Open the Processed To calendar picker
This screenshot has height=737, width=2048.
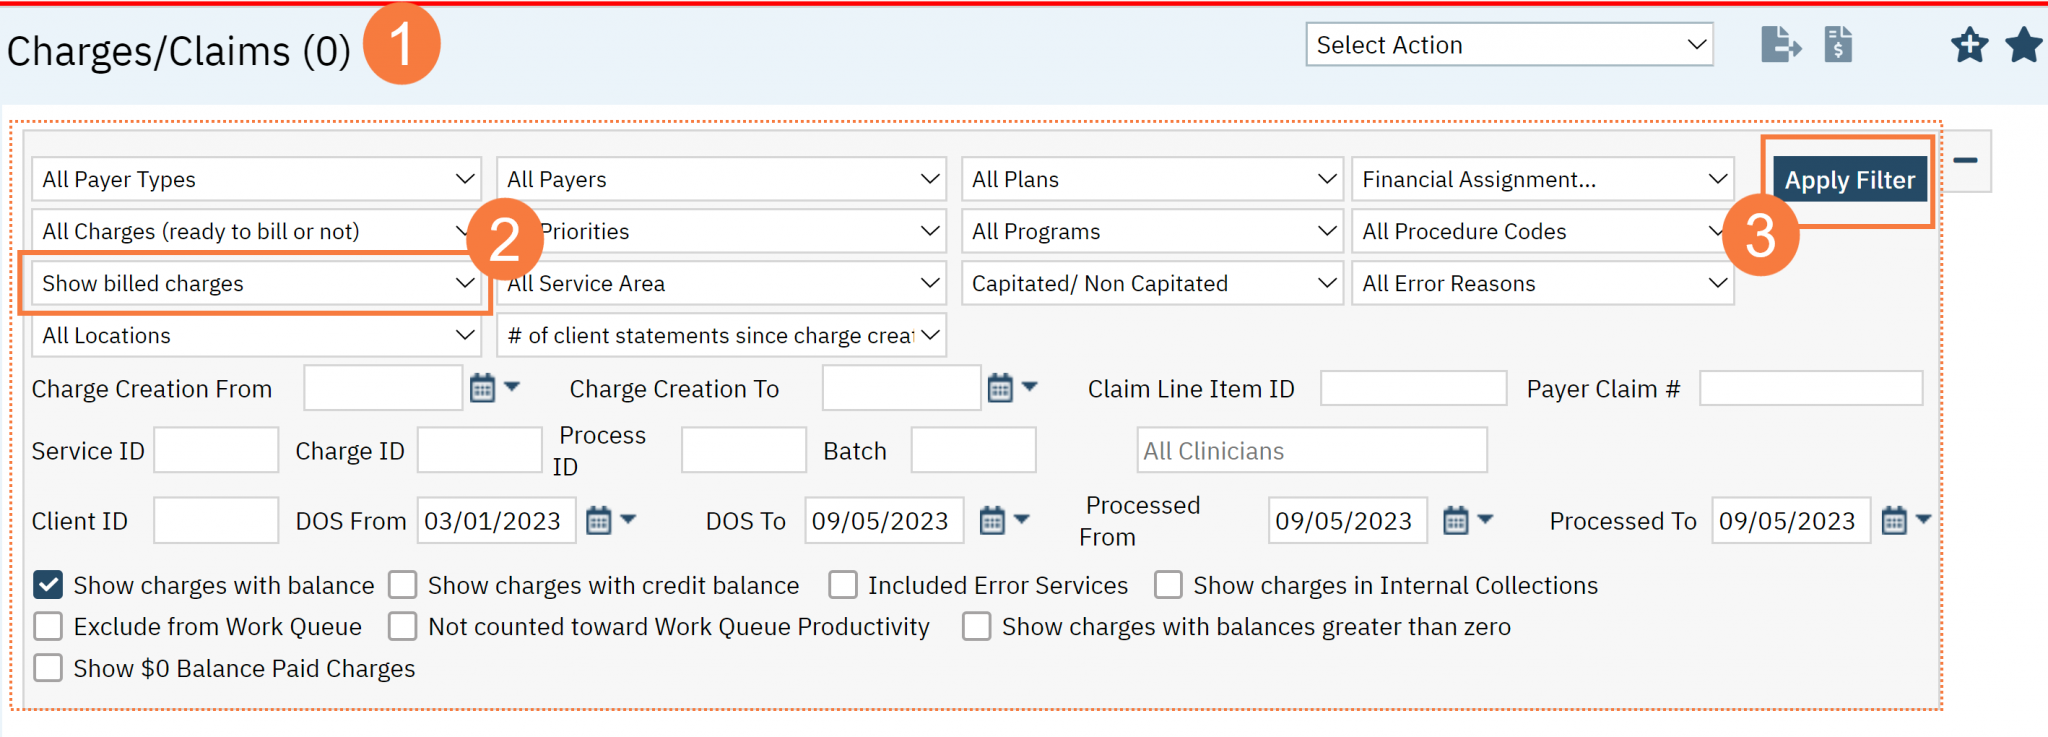pyautogui.click(x=1894, y=520)
